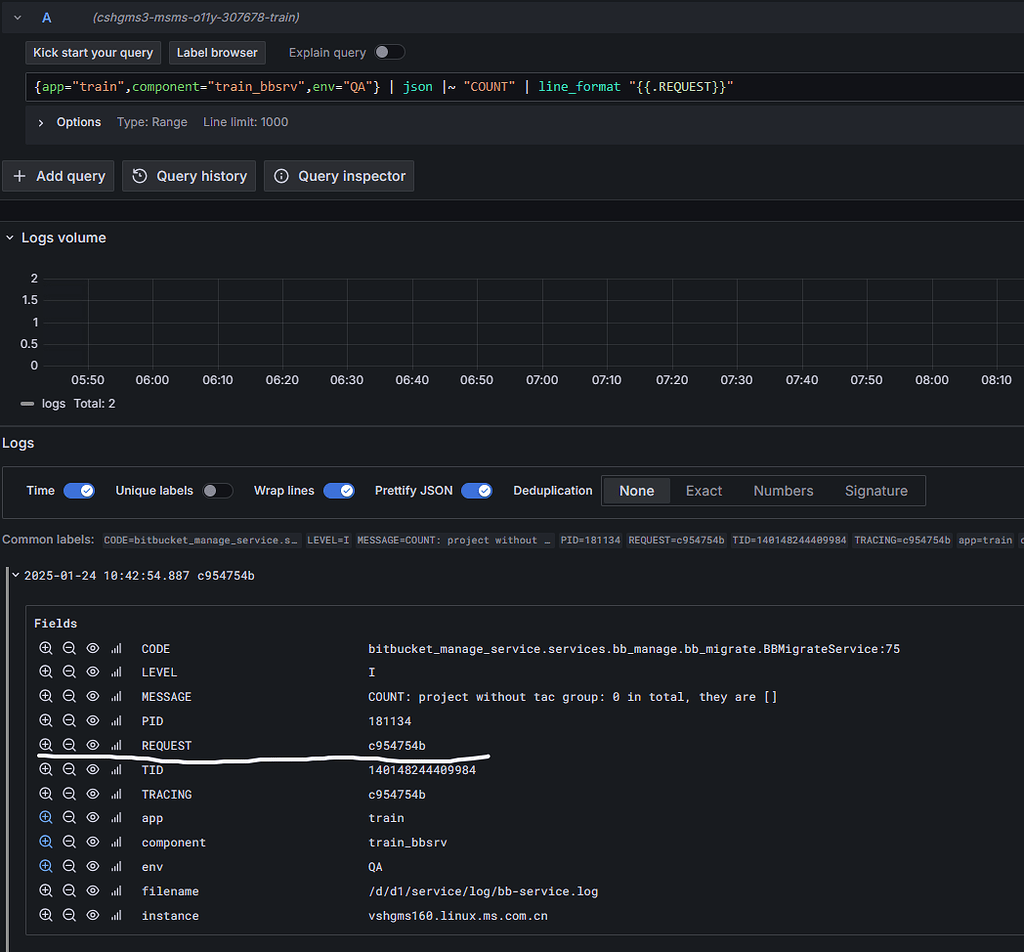Open the Label browser
Screen dimensions: 1024x952
tap(217, 52)
